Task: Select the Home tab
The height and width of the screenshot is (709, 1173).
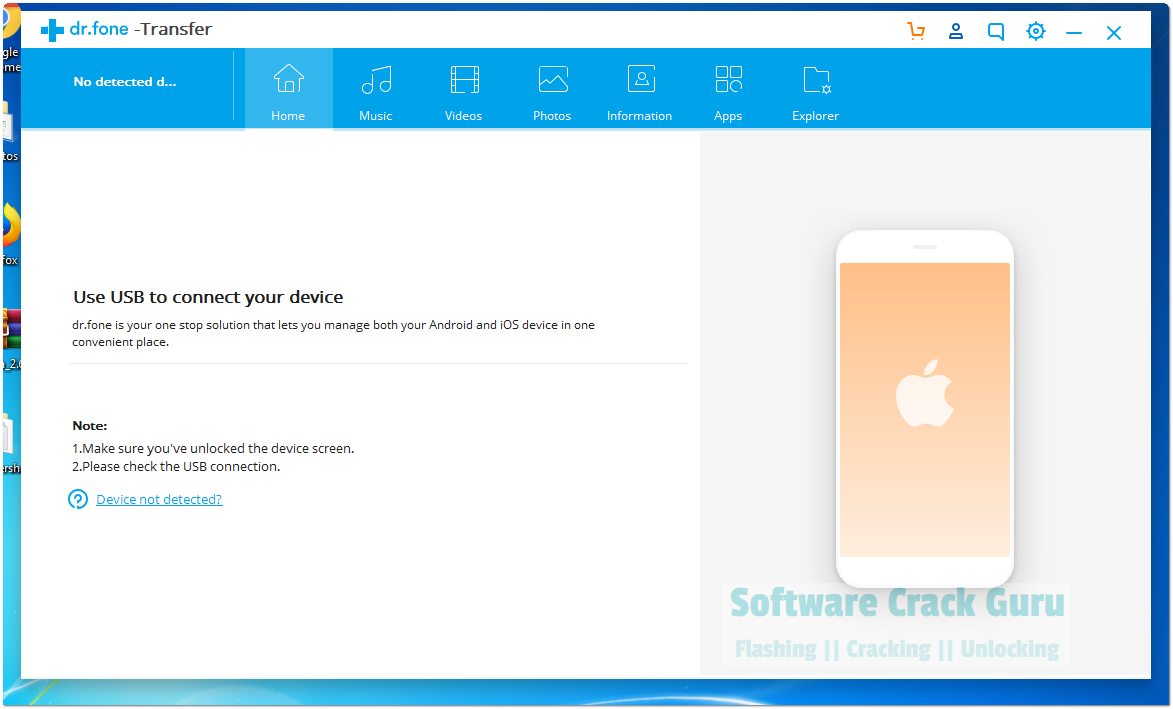Action: [x=289, y=90]
